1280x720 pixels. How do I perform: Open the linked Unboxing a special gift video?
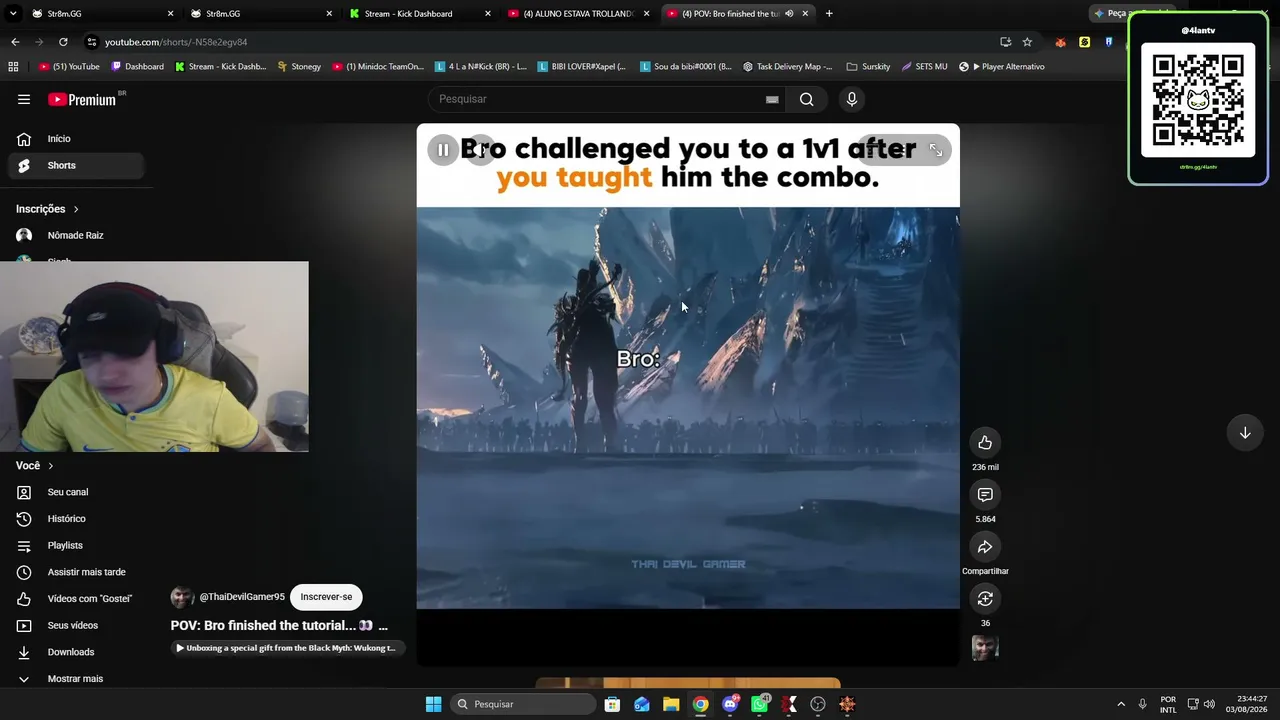[286, 648]
